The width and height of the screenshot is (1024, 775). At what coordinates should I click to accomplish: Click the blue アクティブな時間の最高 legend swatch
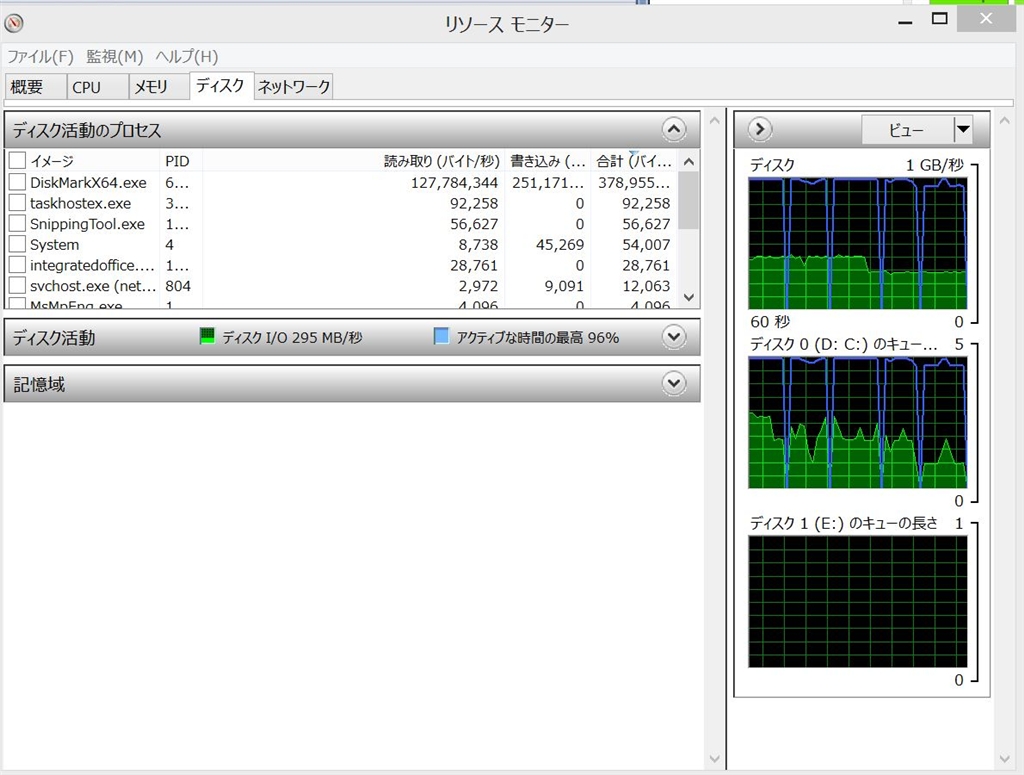[441, 336]
